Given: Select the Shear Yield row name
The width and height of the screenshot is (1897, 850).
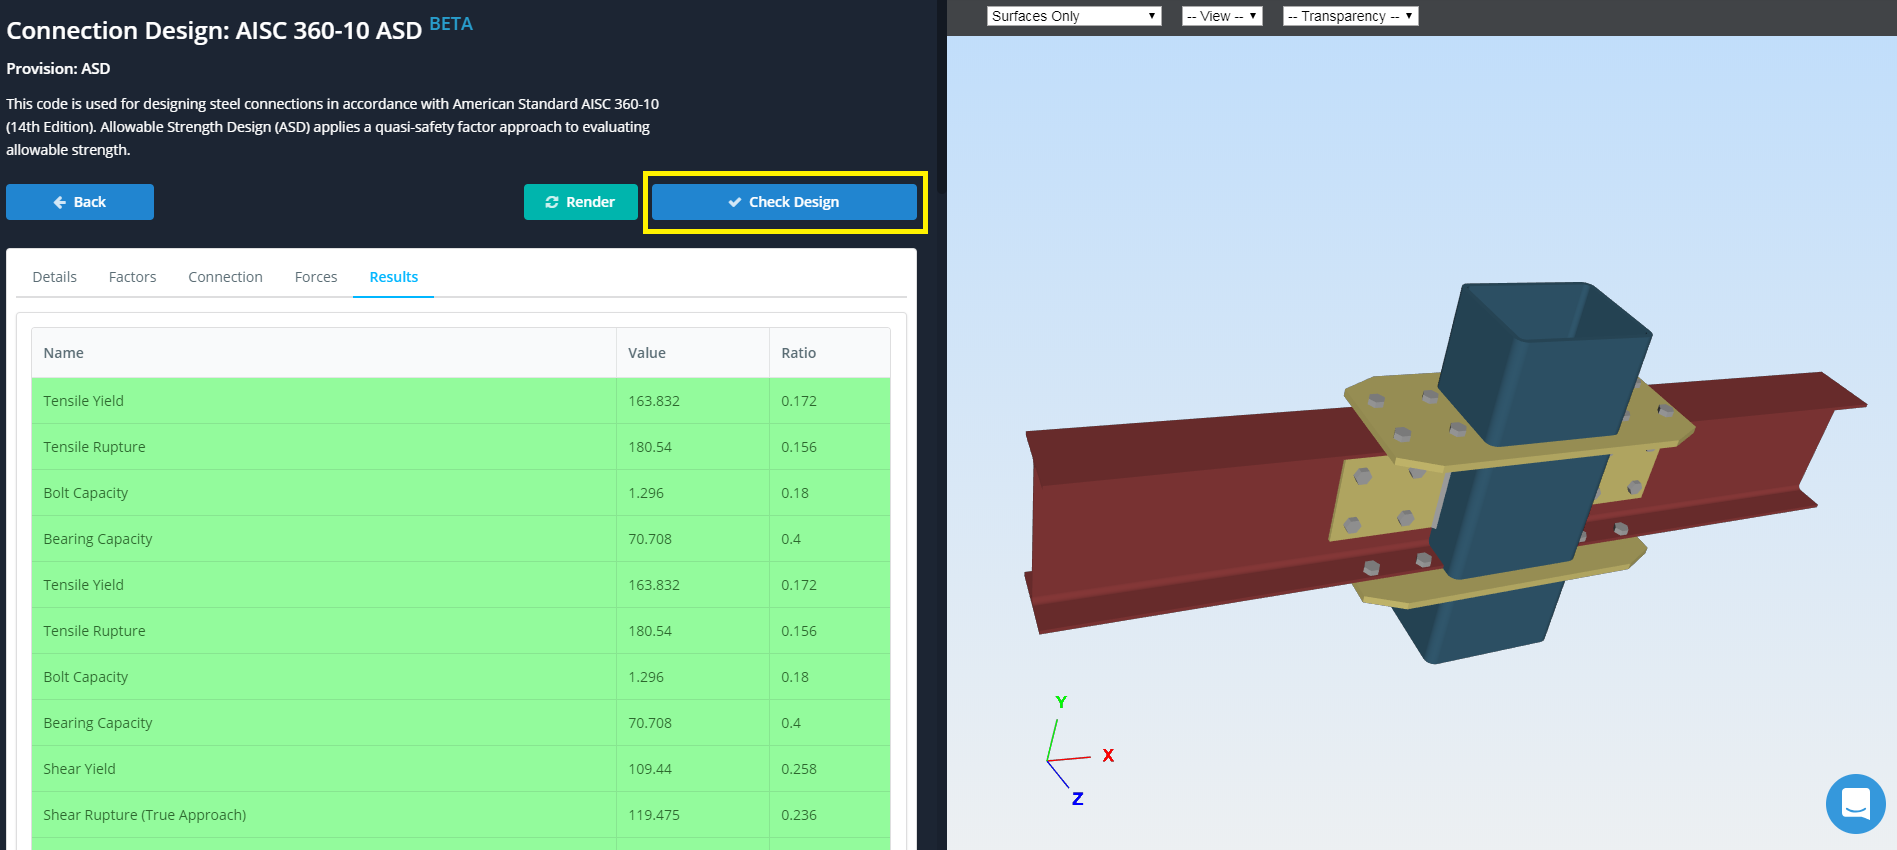Looking at the screenshot, I should (79, 769).
